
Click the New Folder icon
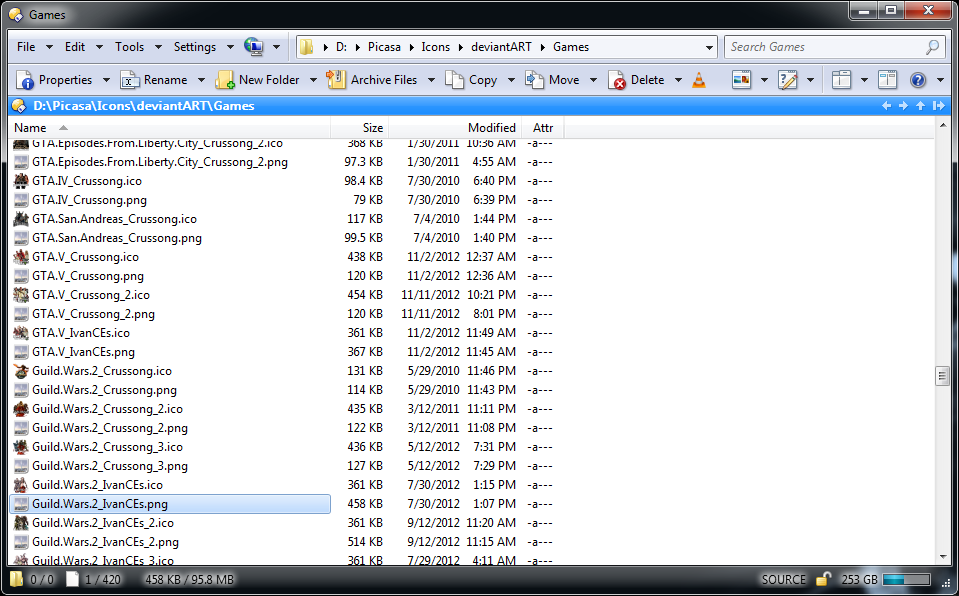(x=224, y=80)
